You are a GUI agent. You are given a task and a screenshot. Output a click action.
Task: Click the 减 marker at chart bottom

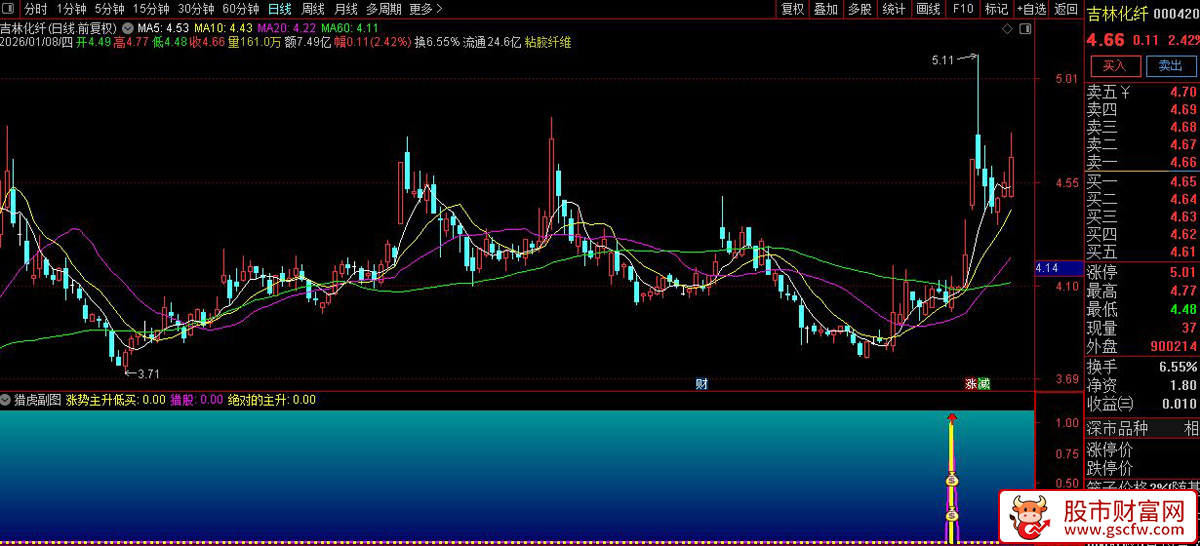pyautogui.click(x=983, y=383)
